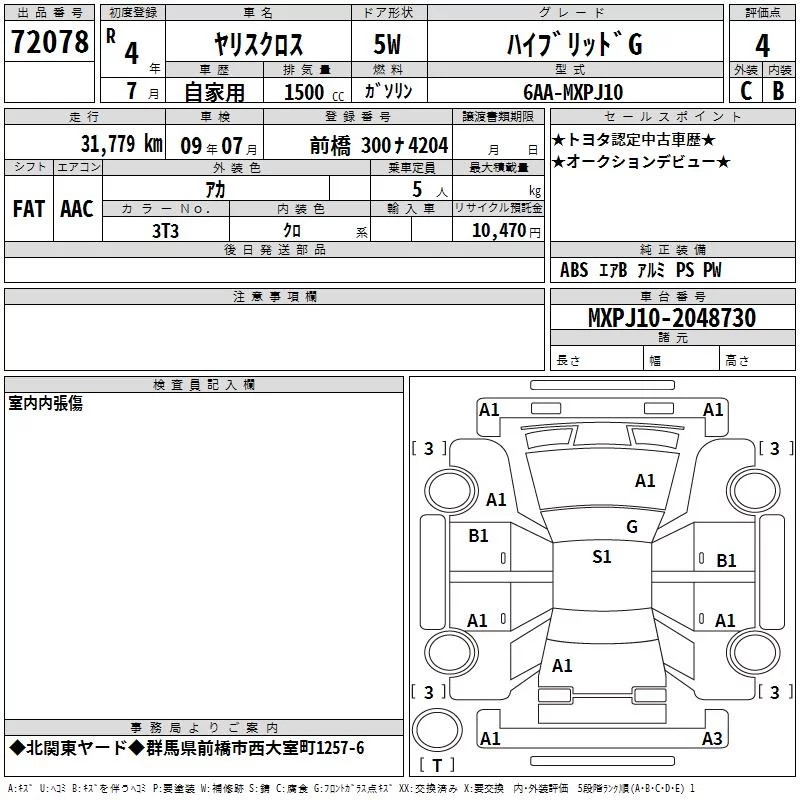Select the inspector note 室内内張傷
The width and height of the screenshot is (800, 800).
coord(45,403)
